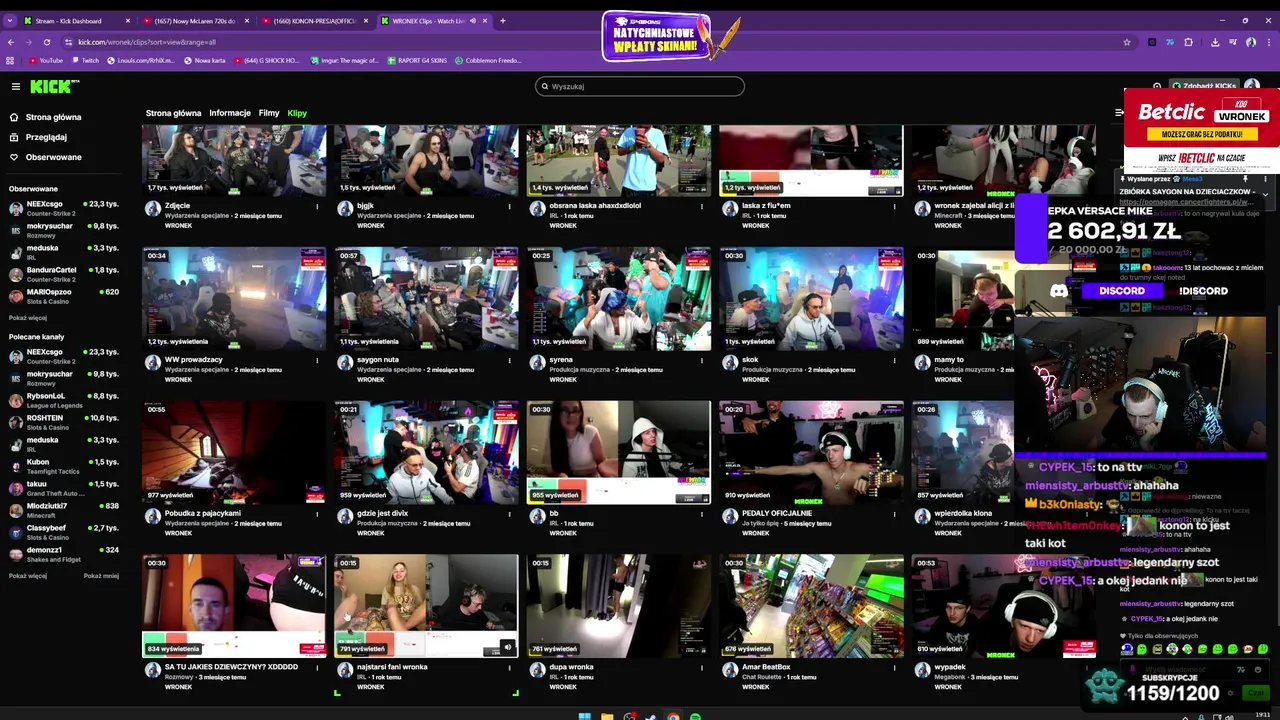The width and height of the screenshot is (1280, 720).
Task: Select the Klipy channel tab
Action: [297, 113]
